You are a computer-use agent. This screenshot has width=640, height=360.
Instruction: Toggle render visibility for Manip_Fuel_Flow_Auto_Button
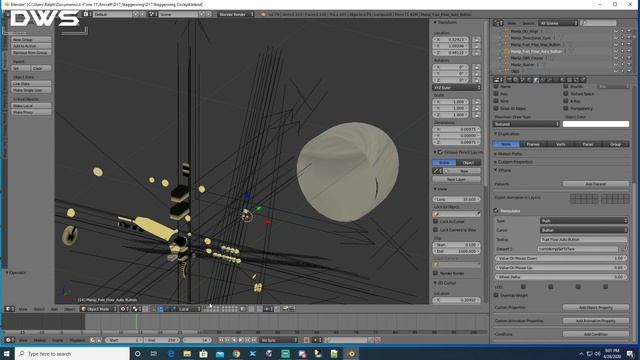(x=629, y=51)
